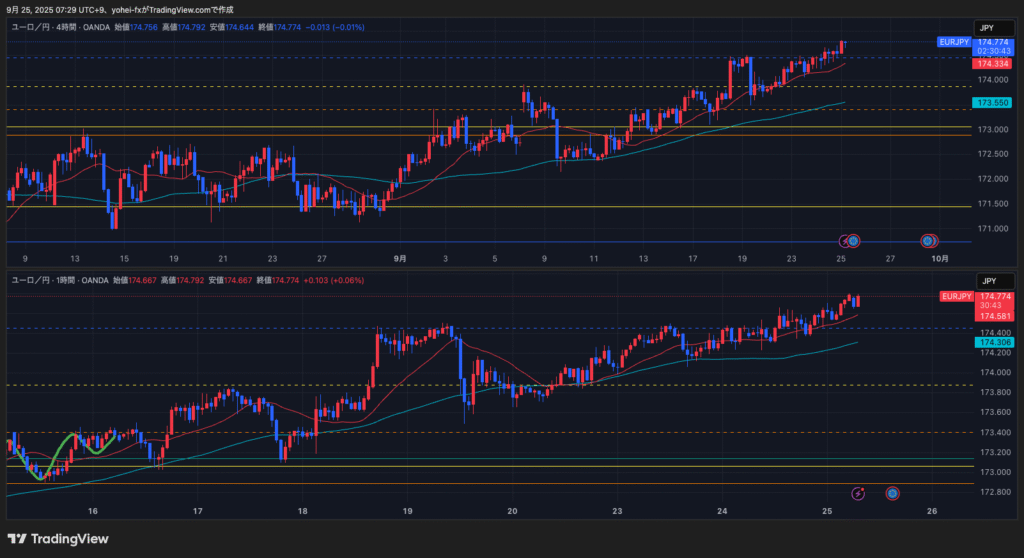Click the 10月 label on the 4-hour time axis
The width and height of the screenshot is (1024, 558).
click(x=940, y=257)
